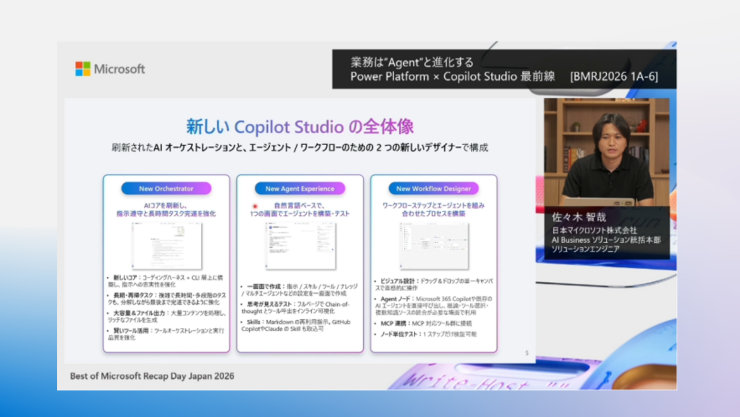
Task: Select the New Orchestrator pill label
Action: click(x=166, y=188)
